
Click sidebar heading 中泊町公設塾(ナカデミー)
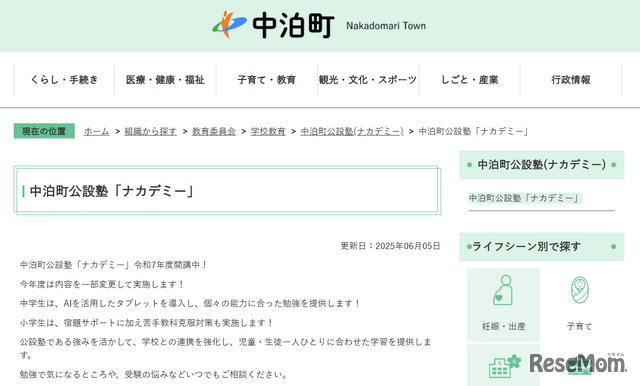(542, 165)
